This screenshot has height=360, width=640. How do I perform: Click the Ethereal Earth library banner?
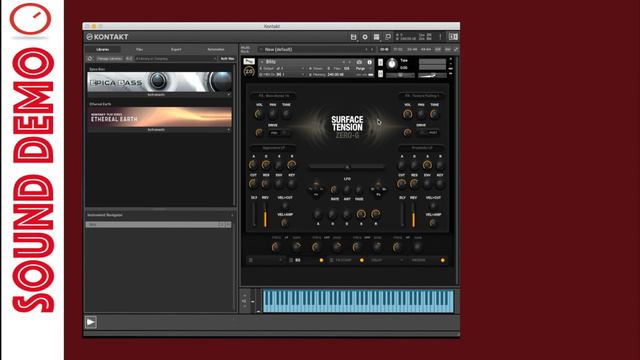point(160,117)
